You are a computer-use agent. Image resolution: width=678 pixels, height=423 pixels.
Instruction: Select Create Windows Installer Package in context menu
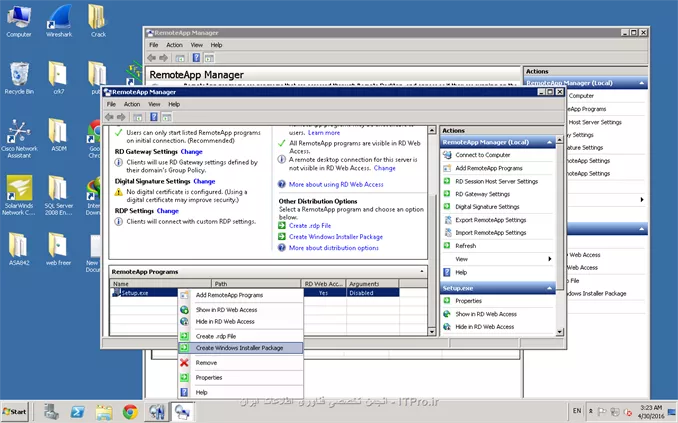tap(240, 348)
